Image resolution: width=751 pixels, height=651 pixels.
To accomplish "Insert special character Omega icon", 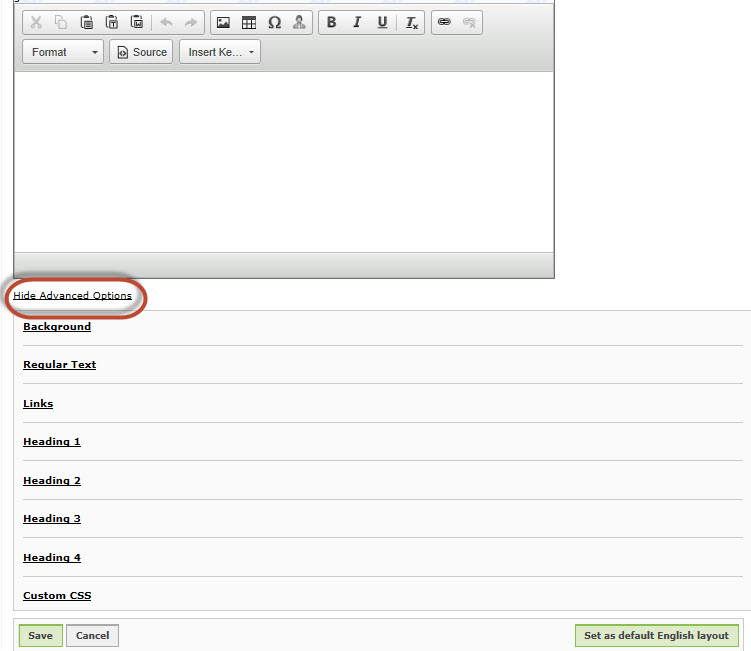I will point(274,23).
